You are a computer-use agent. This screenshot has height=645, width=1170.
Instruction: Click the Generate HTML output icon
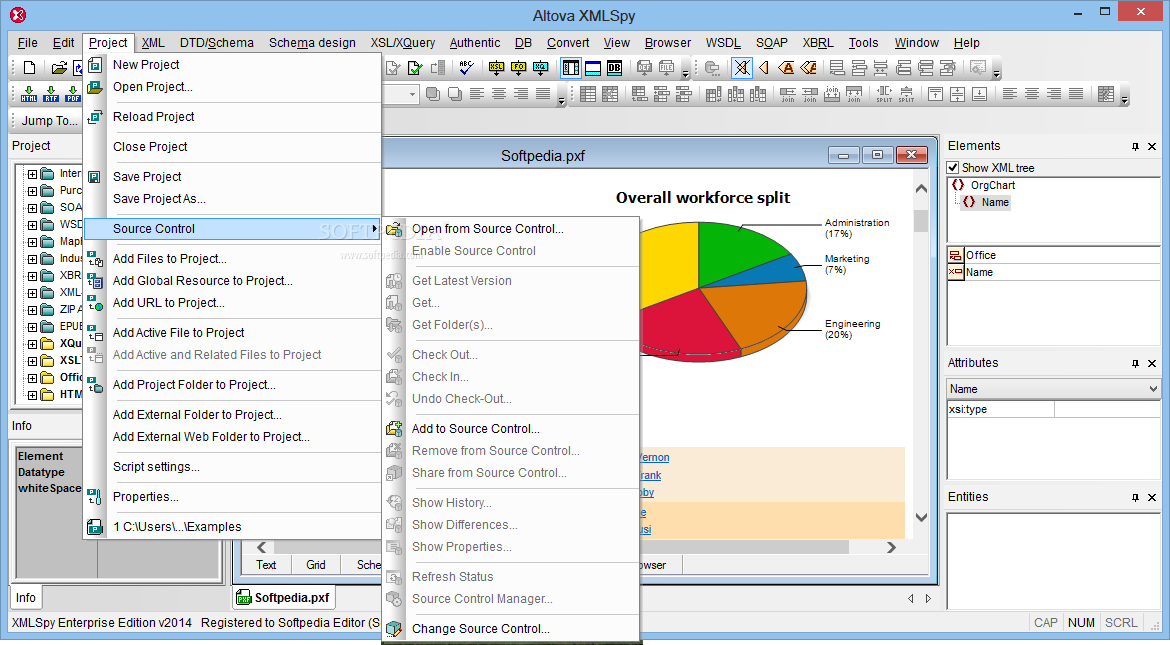[28, 93]
